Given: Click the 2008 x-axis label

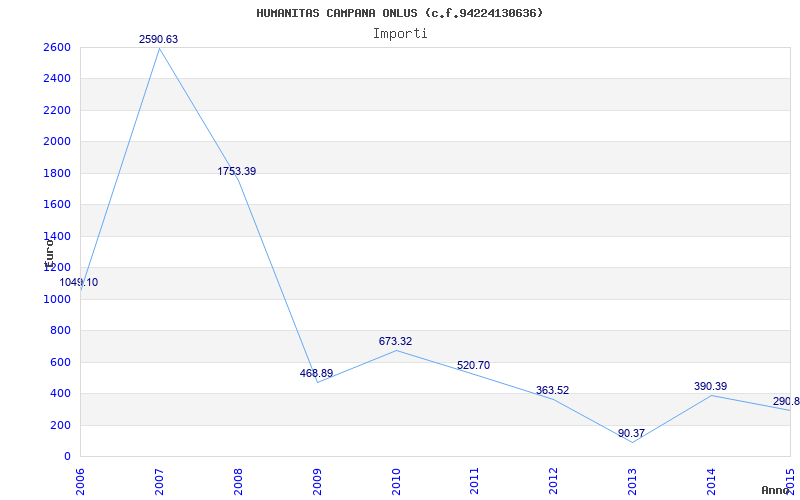Looking at the screenshot, I should point(238,481).
